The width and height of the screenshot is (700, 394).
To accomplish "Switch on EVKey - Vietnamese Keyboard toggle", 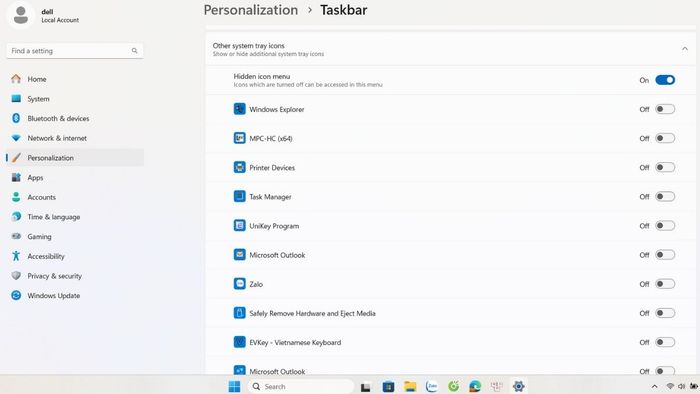I will (665, 342).
